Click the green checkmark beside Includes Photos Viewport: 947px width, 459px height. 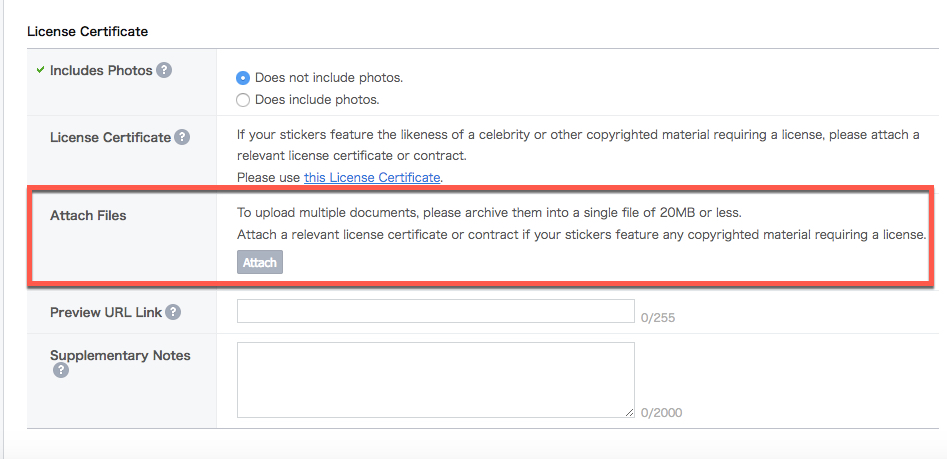(40, 70)
